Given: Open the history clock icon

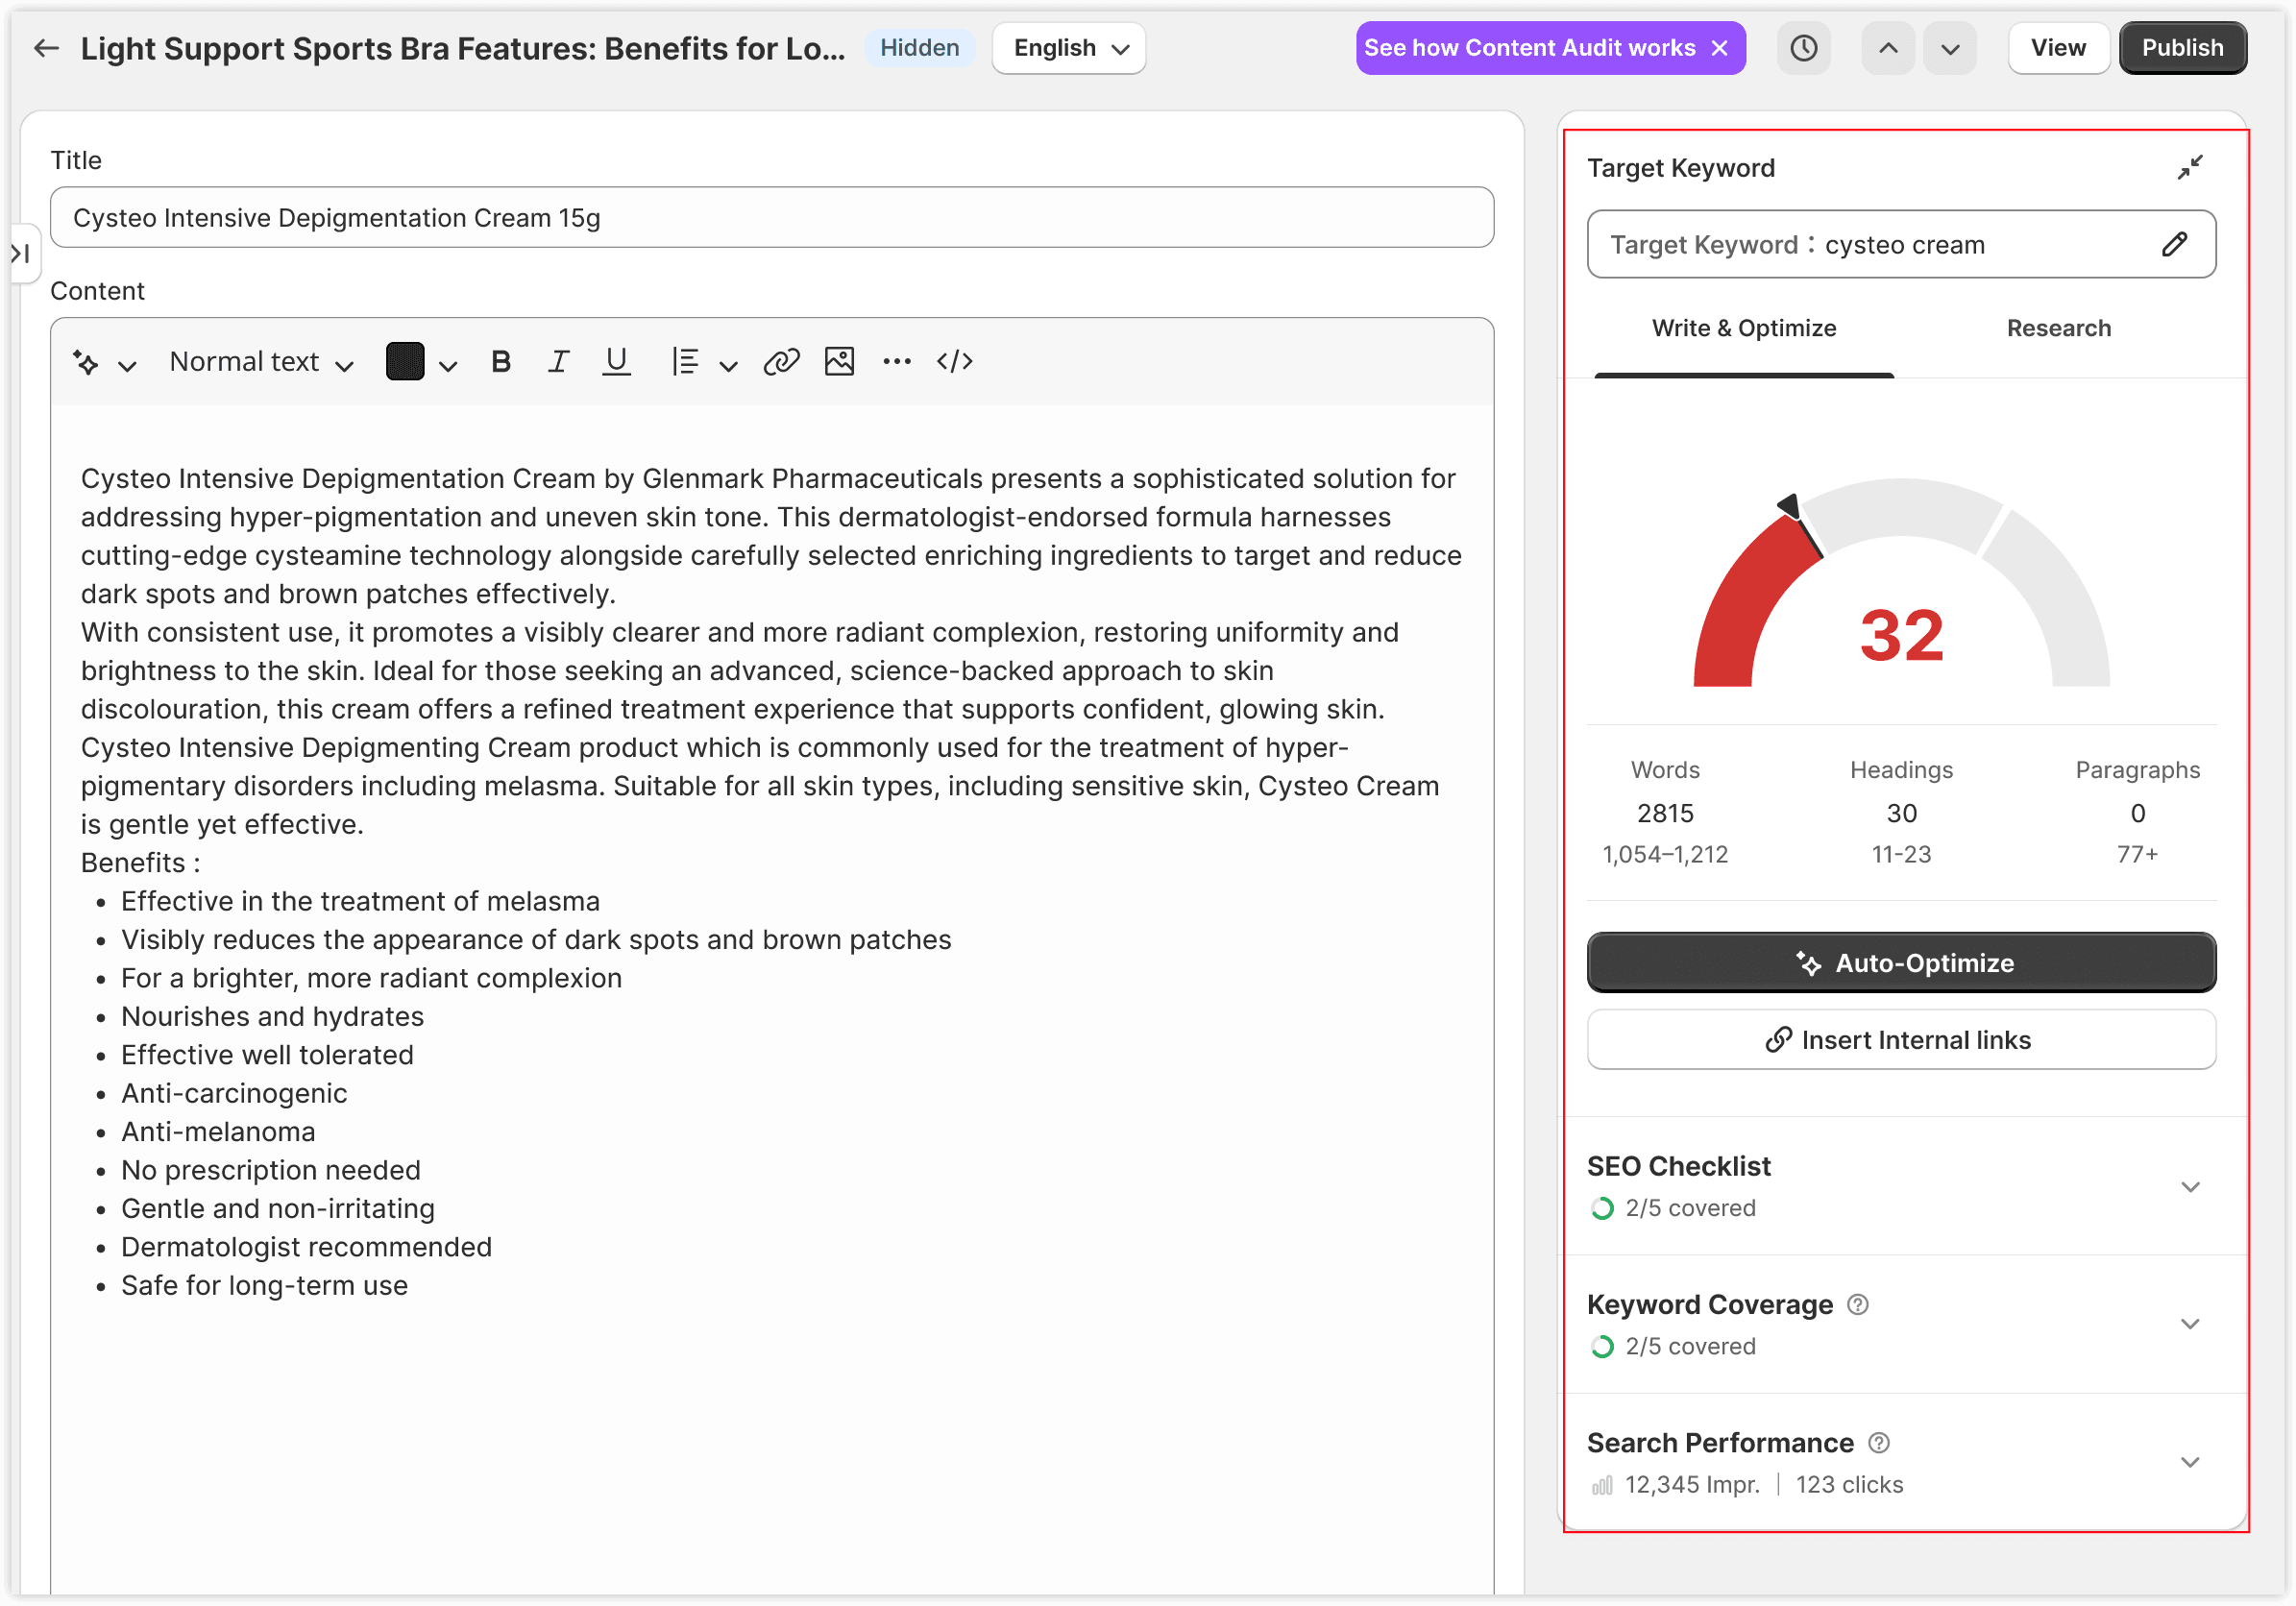Looking at the screenshot, I should [x=1803, y=48].
